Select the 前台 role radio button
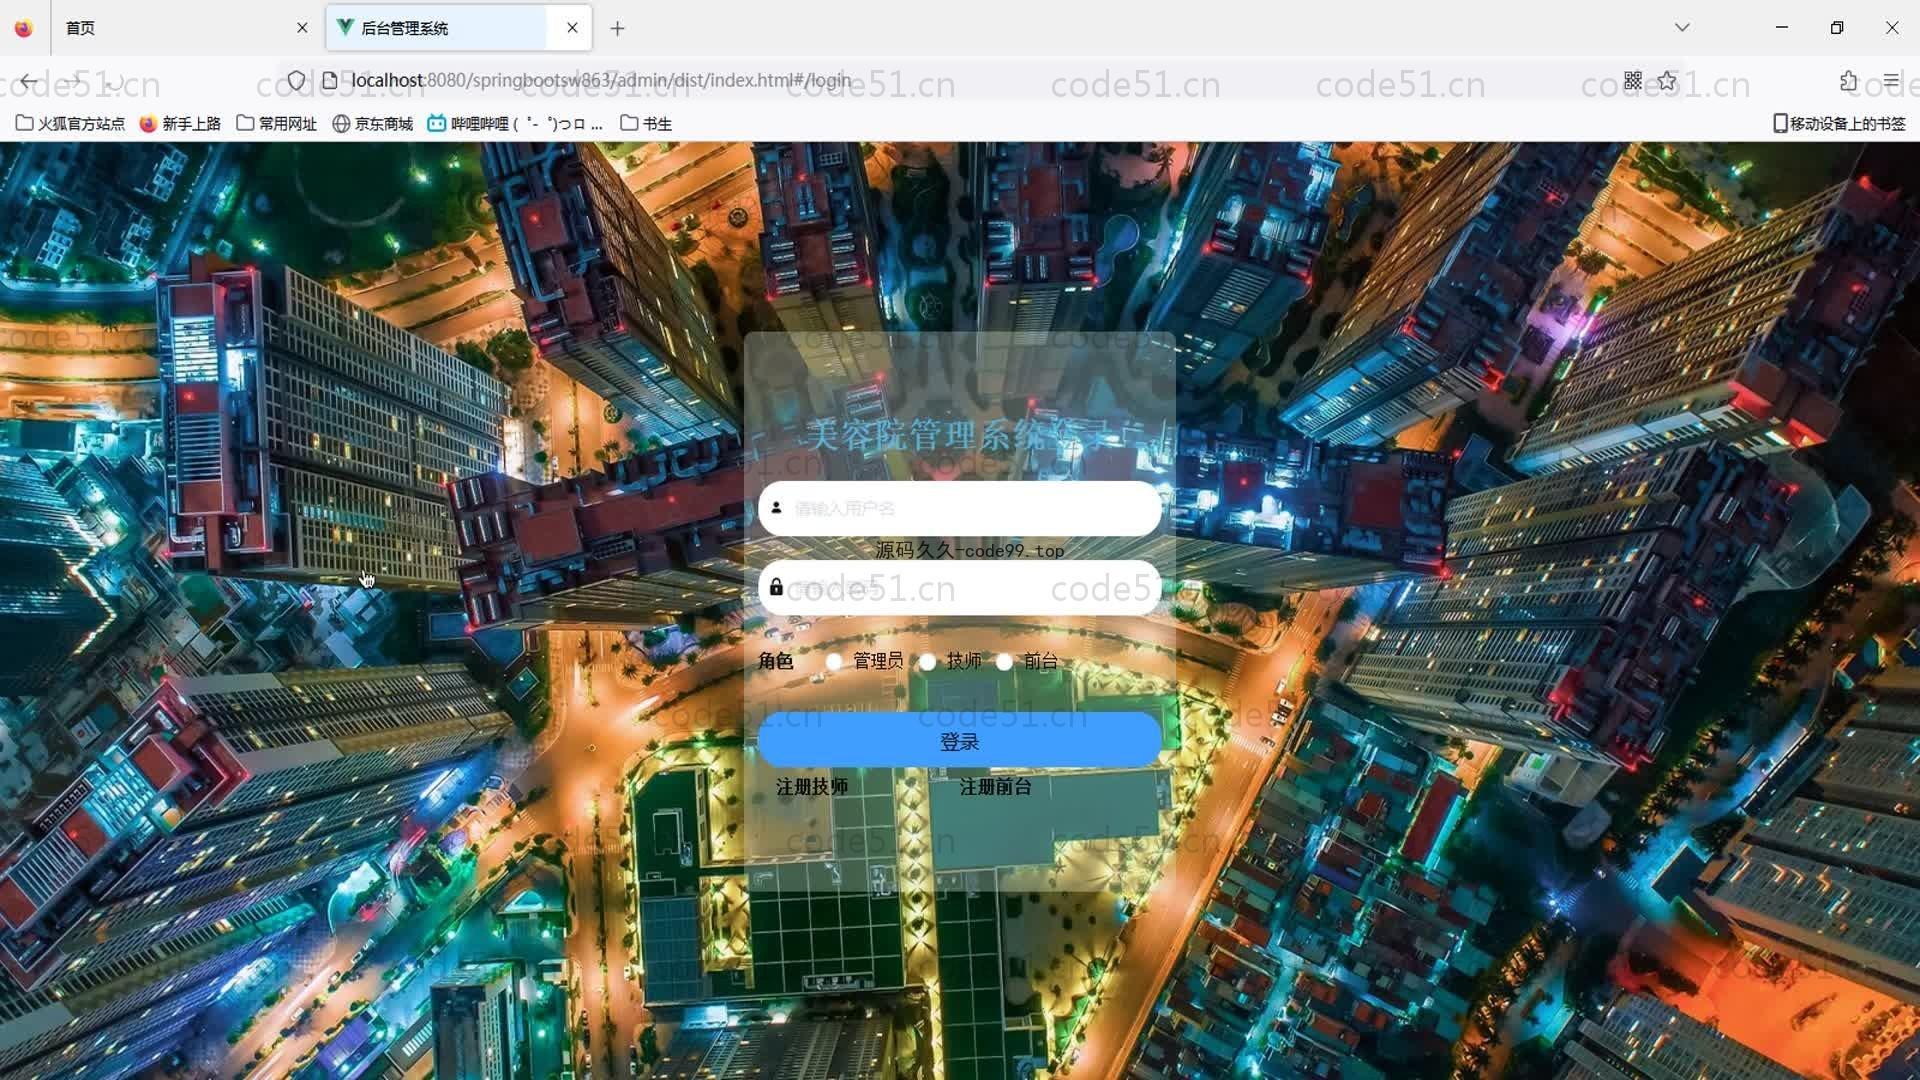The width and height of the screenshot is (1920, 1080). point(1004,661)
